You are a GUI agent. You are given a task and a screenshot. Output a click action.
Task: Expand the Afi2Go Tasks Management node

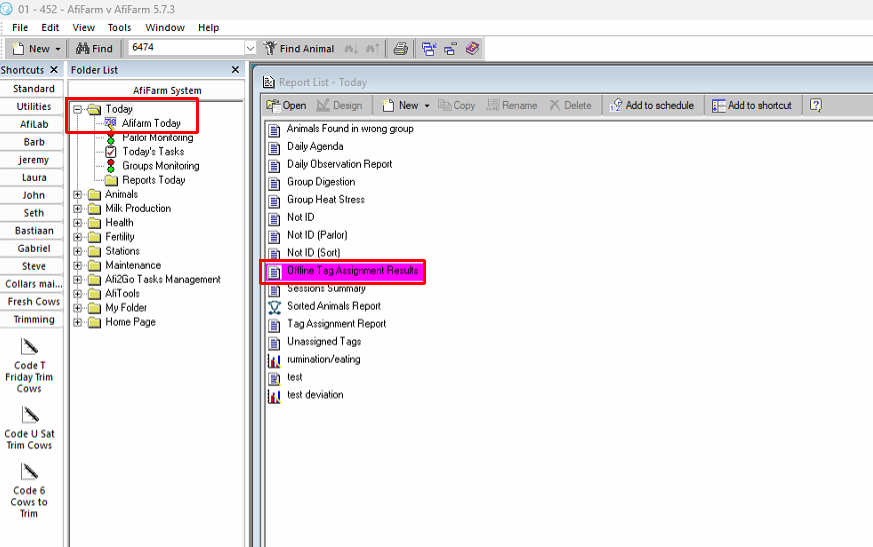[x=78, y=280]
